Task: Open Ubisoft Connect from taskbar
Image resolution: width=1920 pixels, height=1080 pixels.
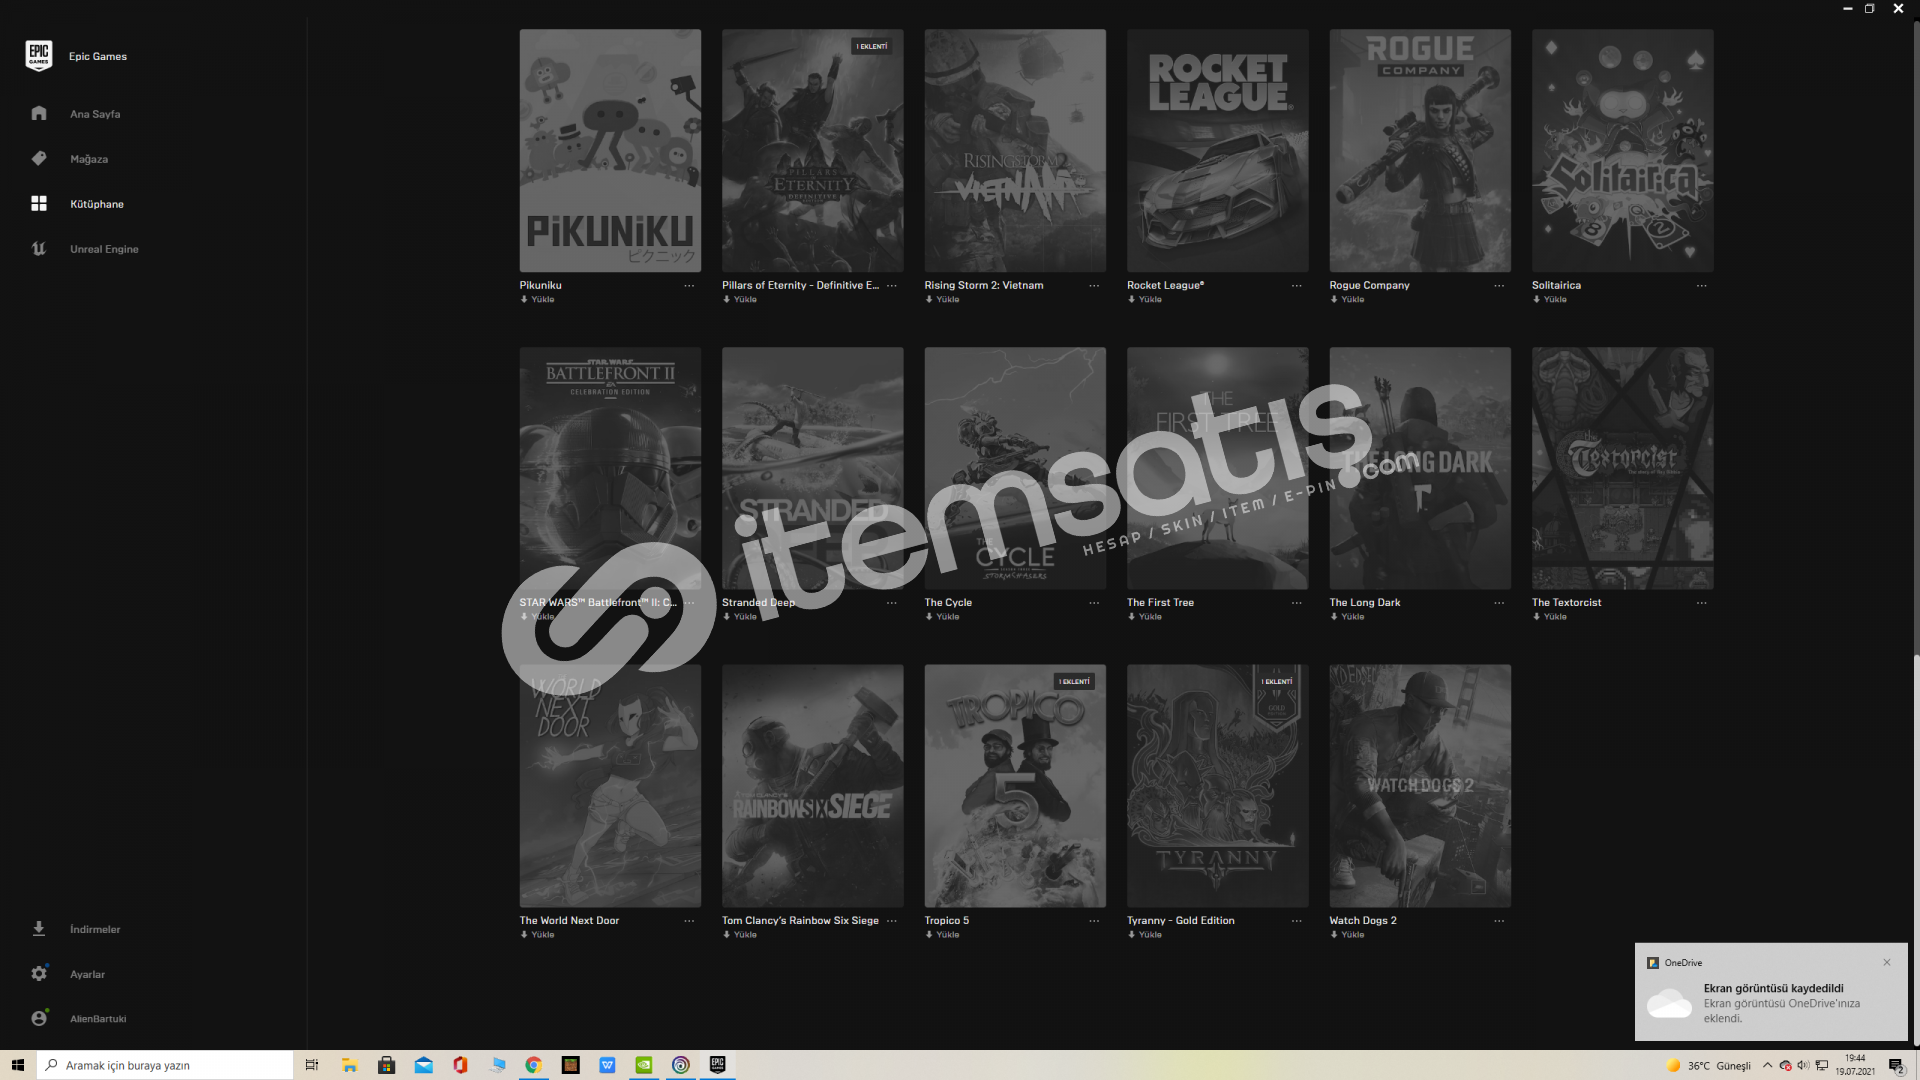Action: 681,1065
